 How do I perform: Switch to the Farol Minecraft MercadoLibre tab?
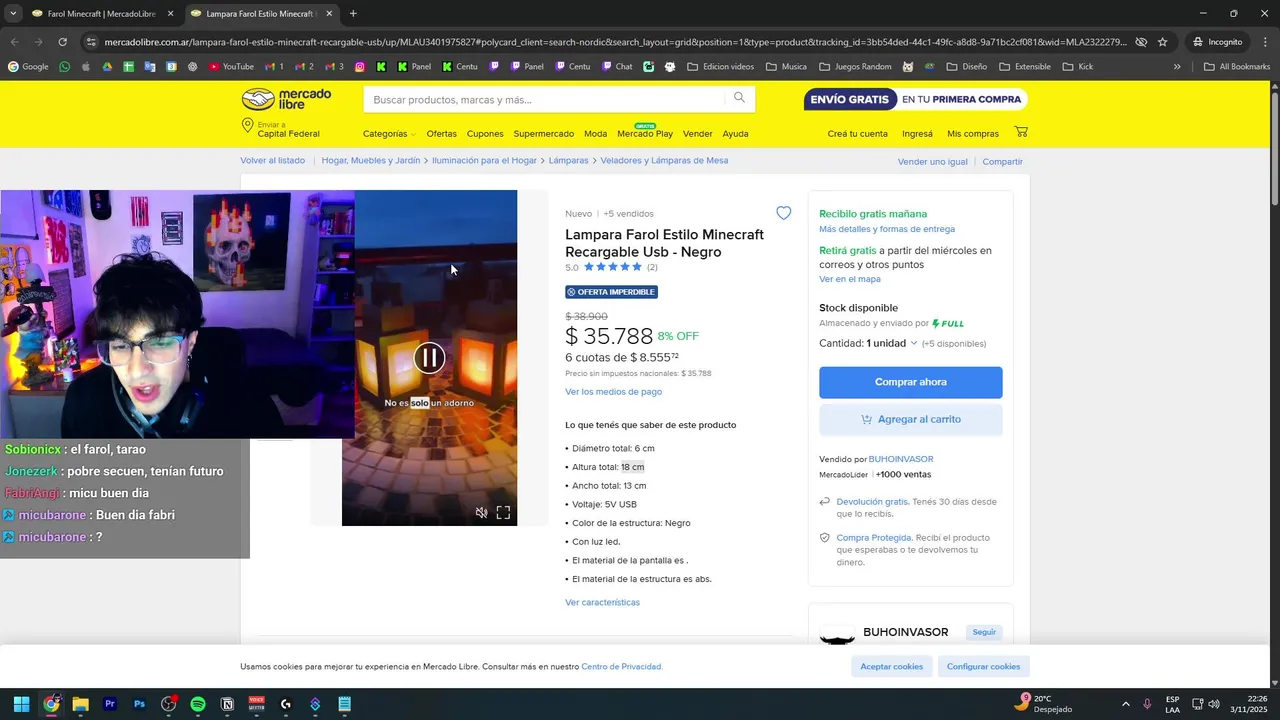[x=102, y=14]
